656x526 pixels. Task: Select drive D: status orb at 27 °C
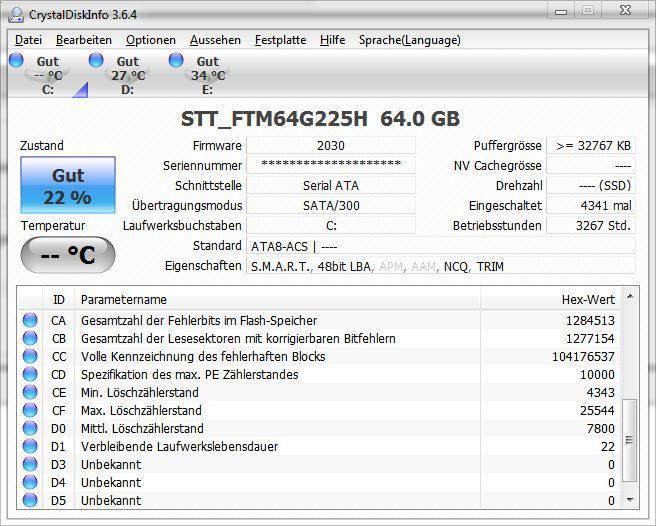click(x=96, y=60)
